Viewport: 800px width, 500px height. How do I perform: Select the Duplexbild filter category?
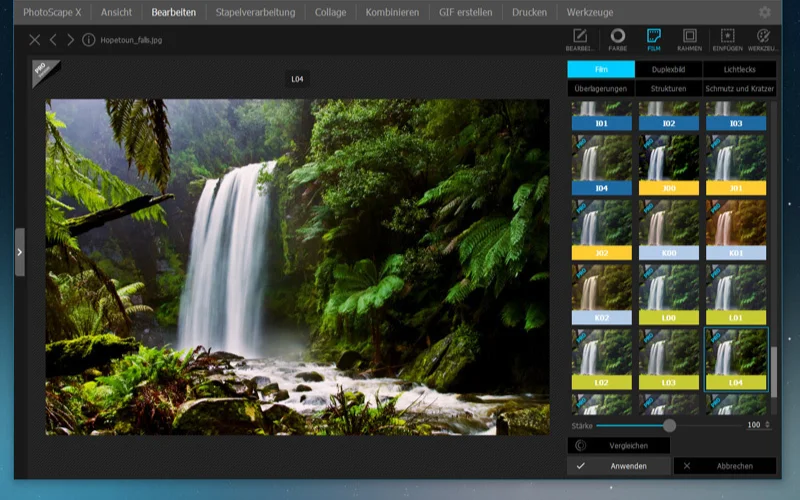(x=668, y=70)
